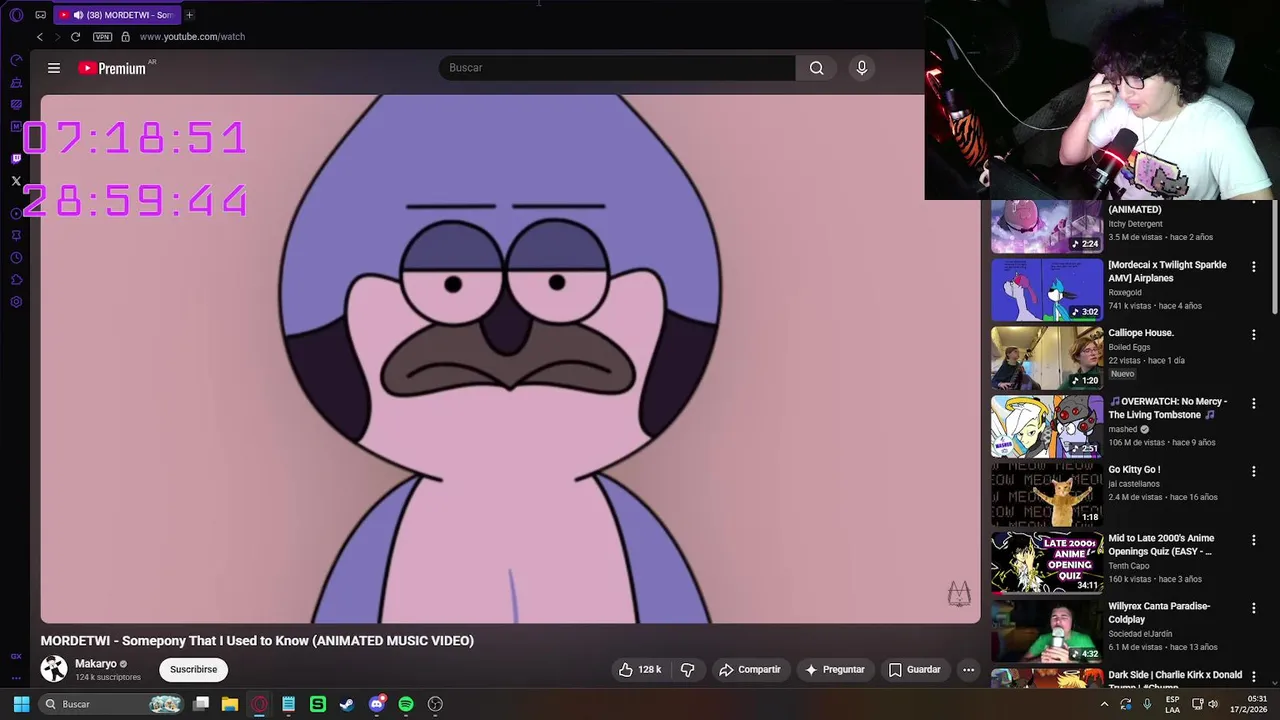The height and width of the screenshot is (720, 1280).
Task: Open history clock icon in the sidebar
Action: pyautogui.click(x=16, y=258)
